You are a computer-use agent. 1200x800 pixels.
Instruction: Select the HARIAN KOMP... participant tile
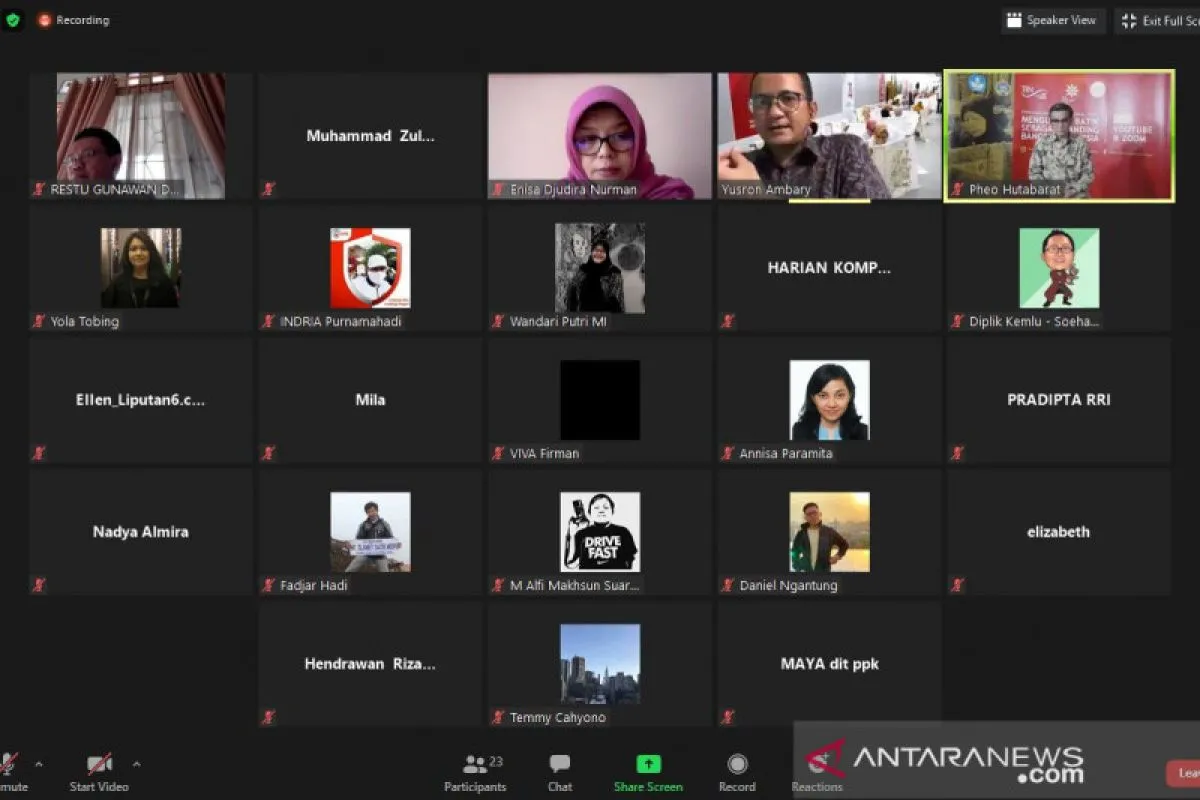coord(829,267)
